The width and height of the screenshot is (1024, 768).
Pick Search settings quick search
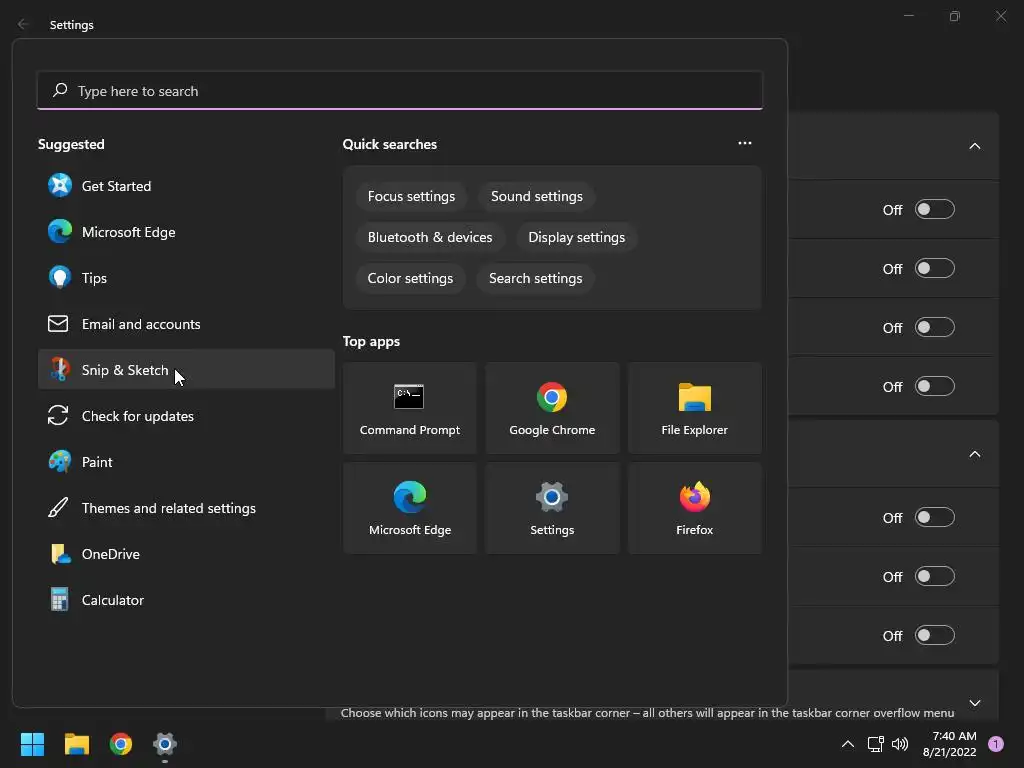[536, 279]
